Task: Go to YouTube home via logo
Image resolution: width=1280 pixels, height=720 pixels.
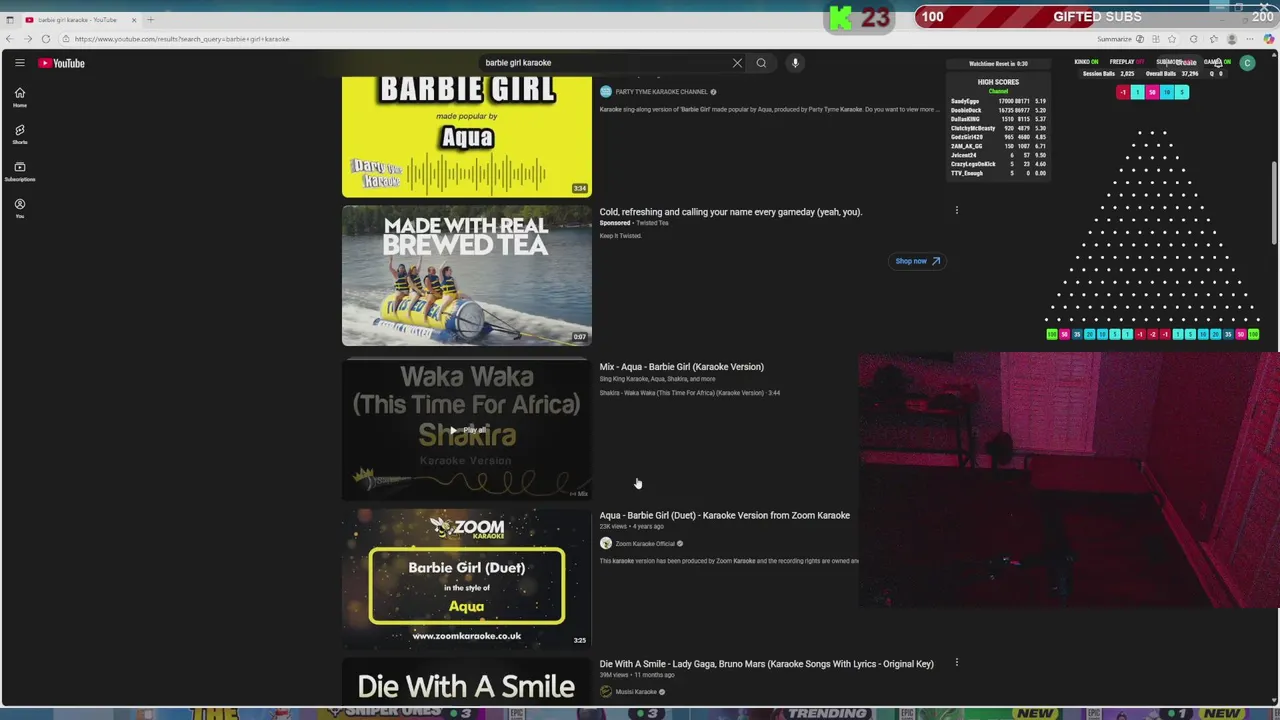Action: (62, 63)
